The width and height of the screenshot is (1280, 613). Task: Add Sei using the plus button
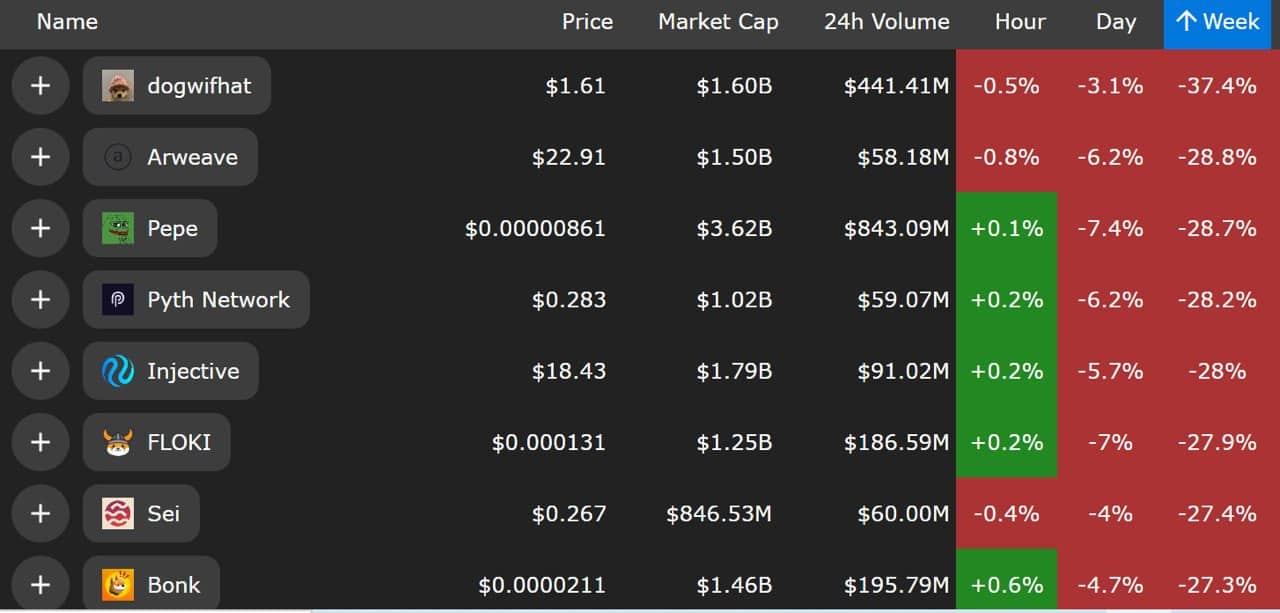pyautogui.click(x=40, y=514)
